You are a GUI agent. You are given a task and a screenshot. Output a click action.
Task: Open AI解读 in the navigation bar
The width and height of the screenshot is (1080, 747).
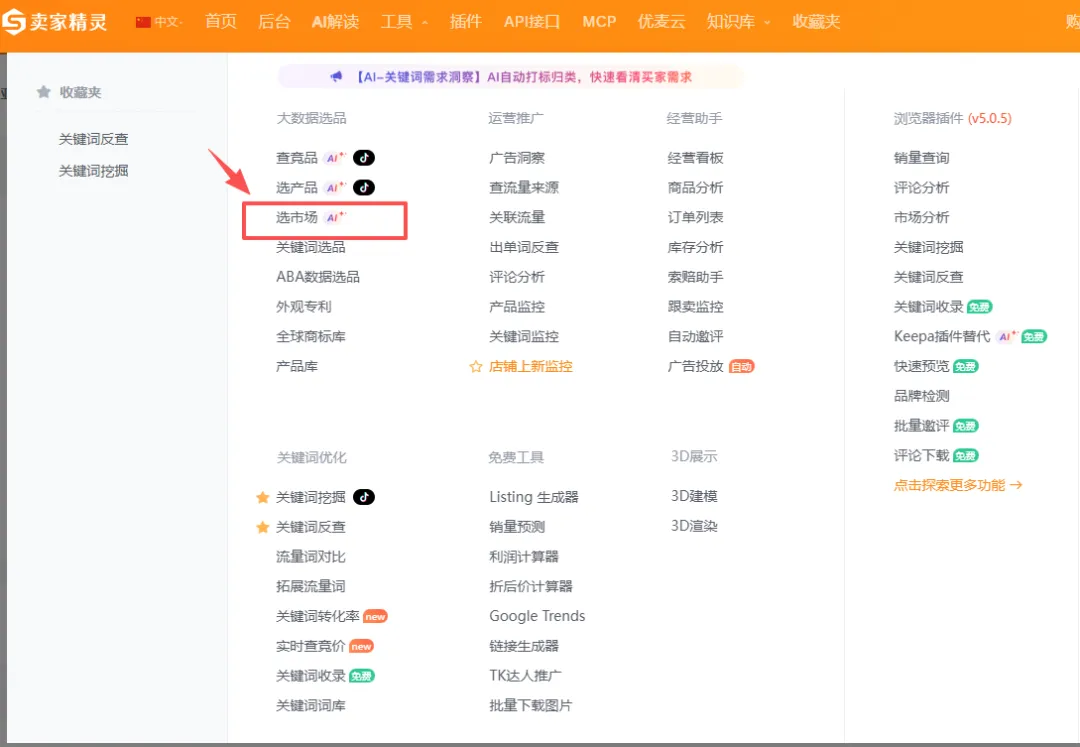[335, 22]
